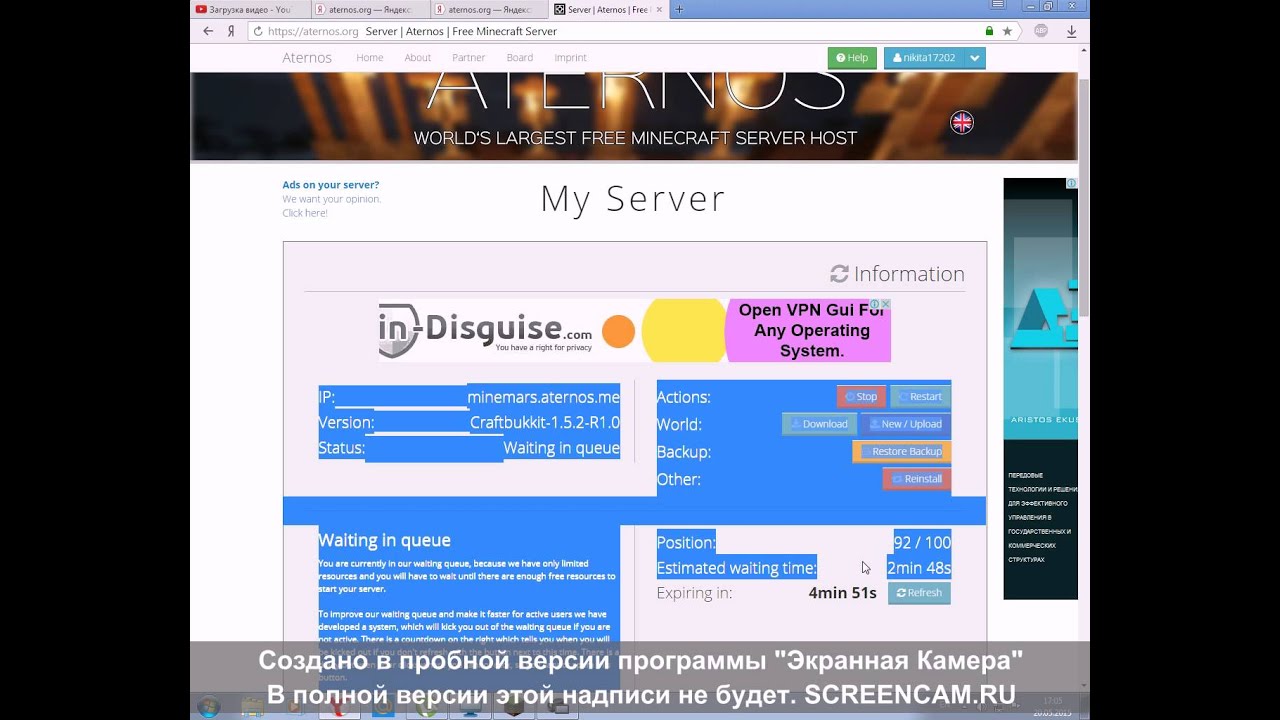The height and width of the screenshot is (720, 1280).
Task: Open the browser downloads arrow icon
Action: 1071,31
